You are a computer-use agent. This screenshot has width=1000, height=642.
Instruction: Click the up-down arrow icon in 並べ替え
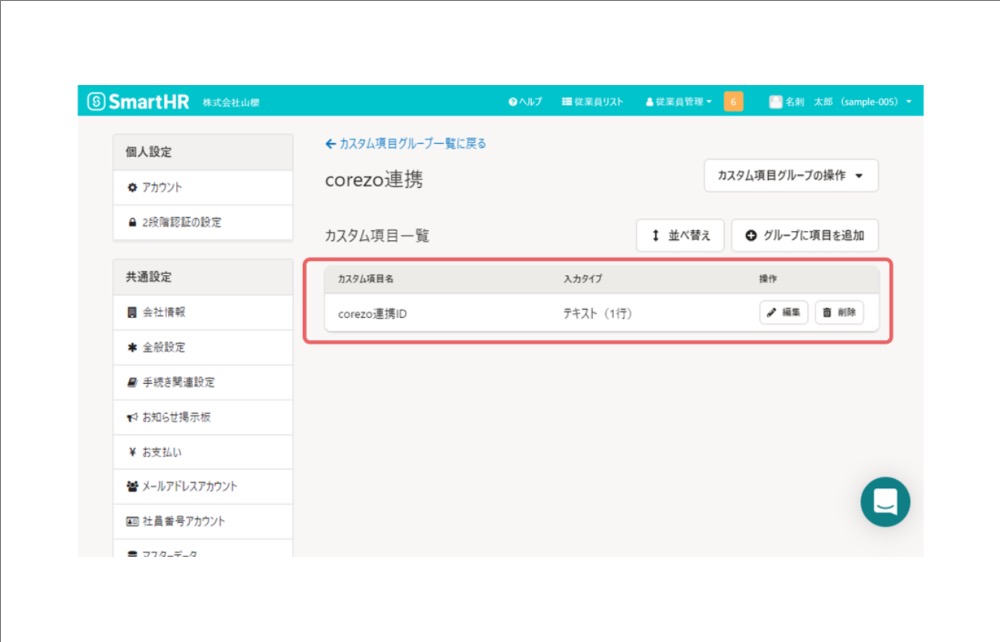656,236
